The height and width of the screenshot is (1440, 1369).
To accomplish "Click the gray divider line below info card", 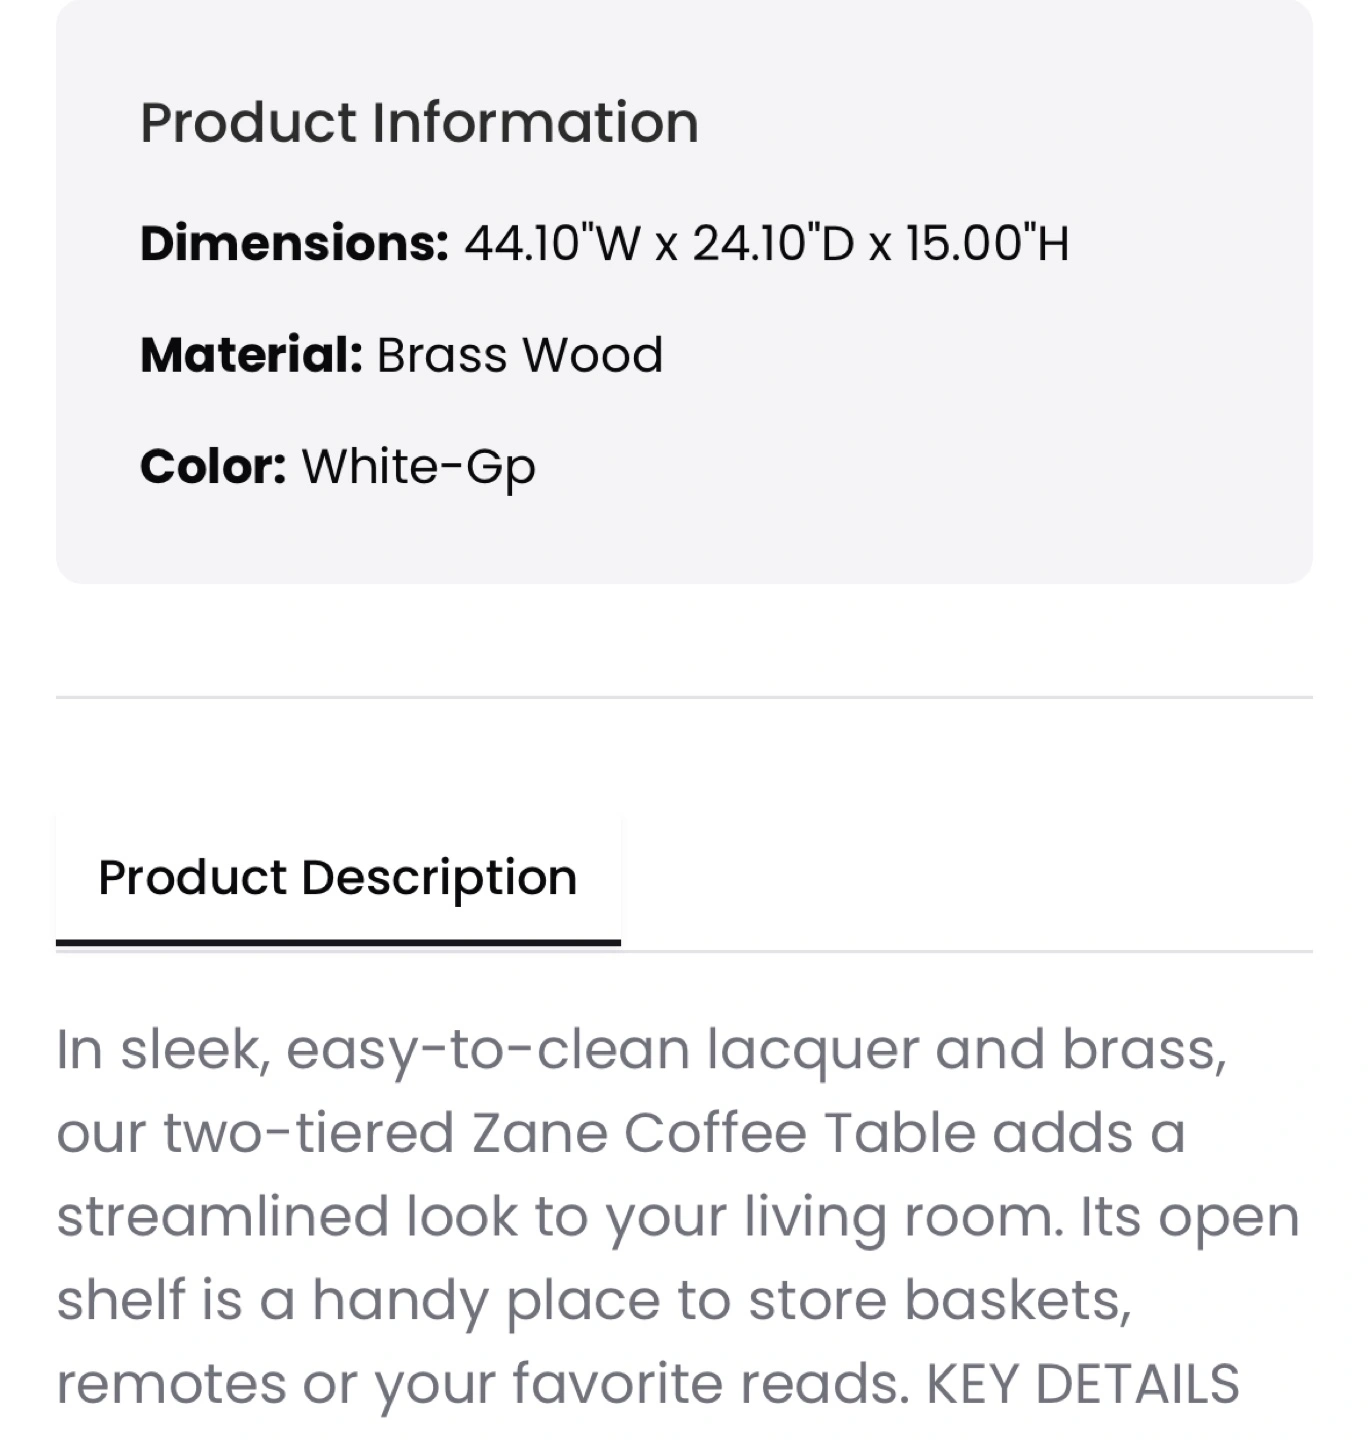I will pyautogui.click(x=684, y=697).
